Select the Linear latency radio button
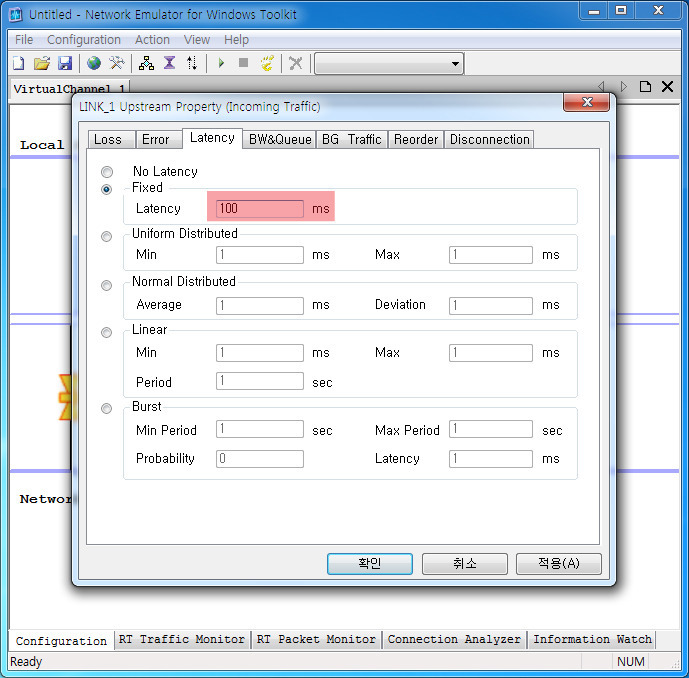This screenshot has width=689, height=678. pyautogui.click(x=106, y=332)
